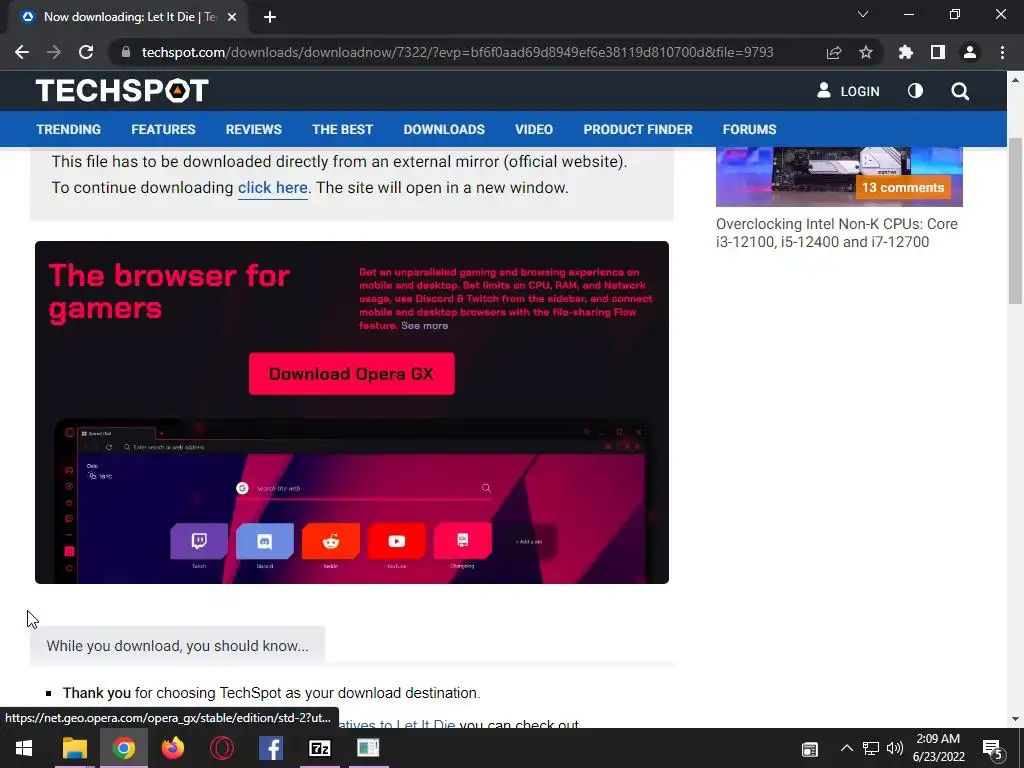
Task: Open File Explorer from the taskbar
Action: [x=74, y=748]
